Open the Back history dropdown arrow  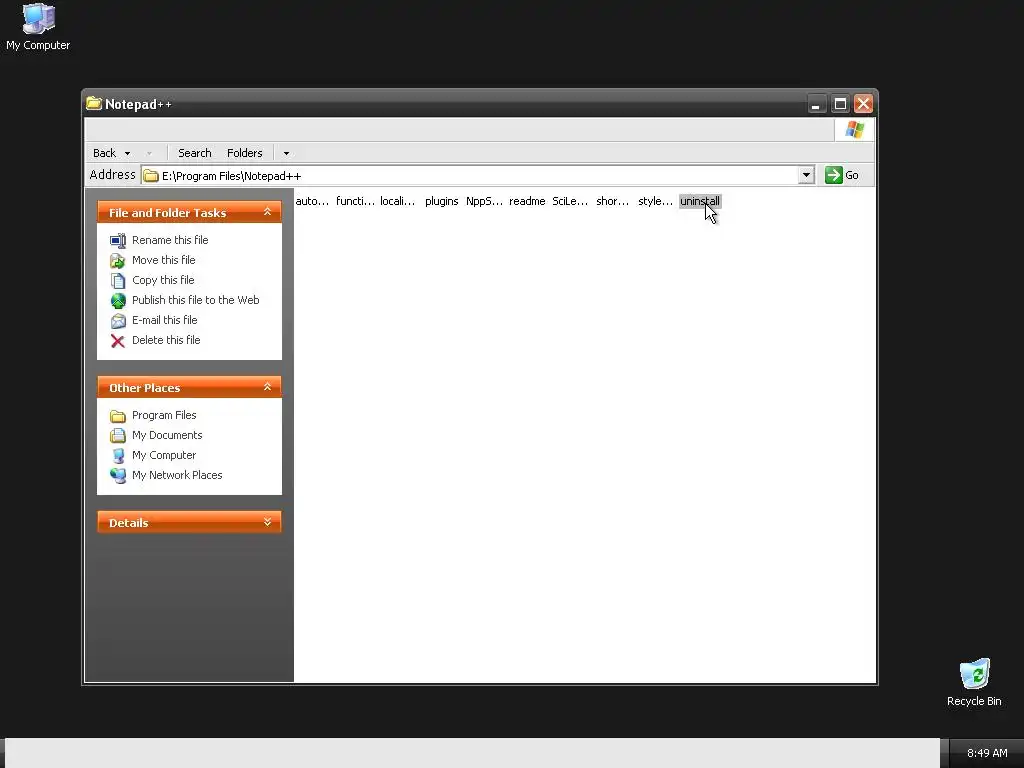[x=127, y=153]
